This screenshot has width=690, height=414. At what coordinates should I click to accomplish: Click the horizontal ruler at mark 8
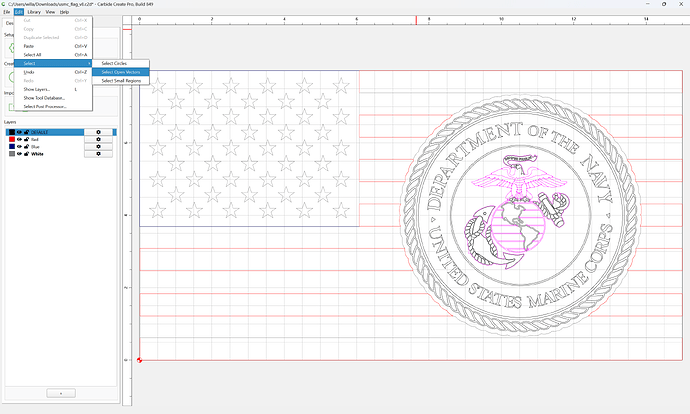click(429, 19)
